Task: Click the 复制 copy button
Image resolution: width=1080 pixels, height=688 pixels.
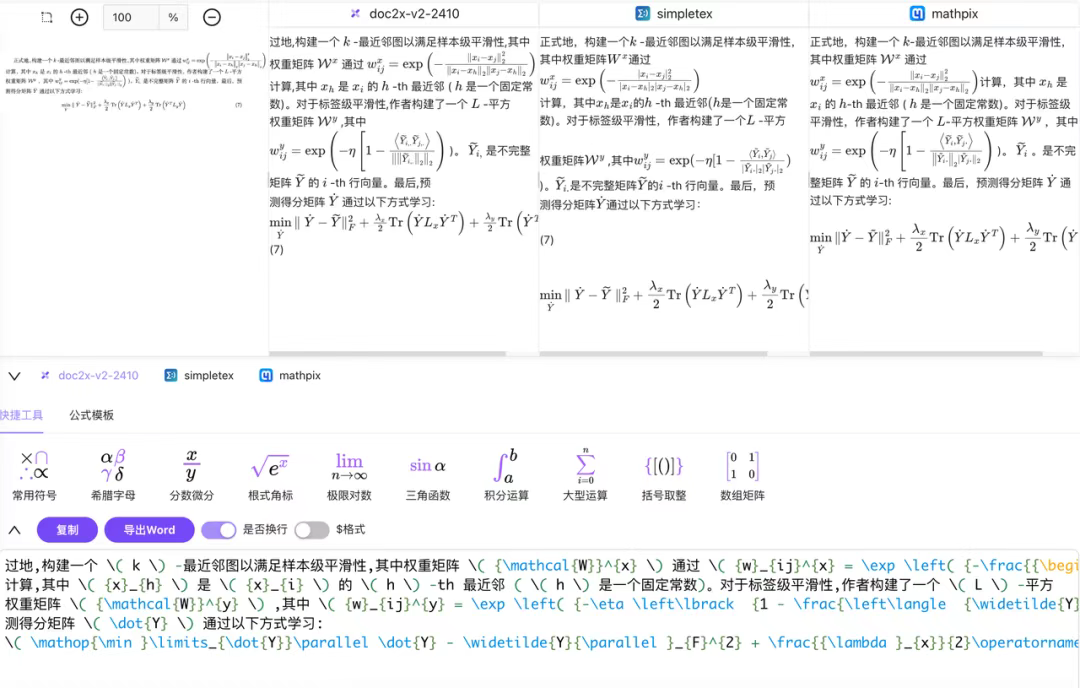Action: 67,530
